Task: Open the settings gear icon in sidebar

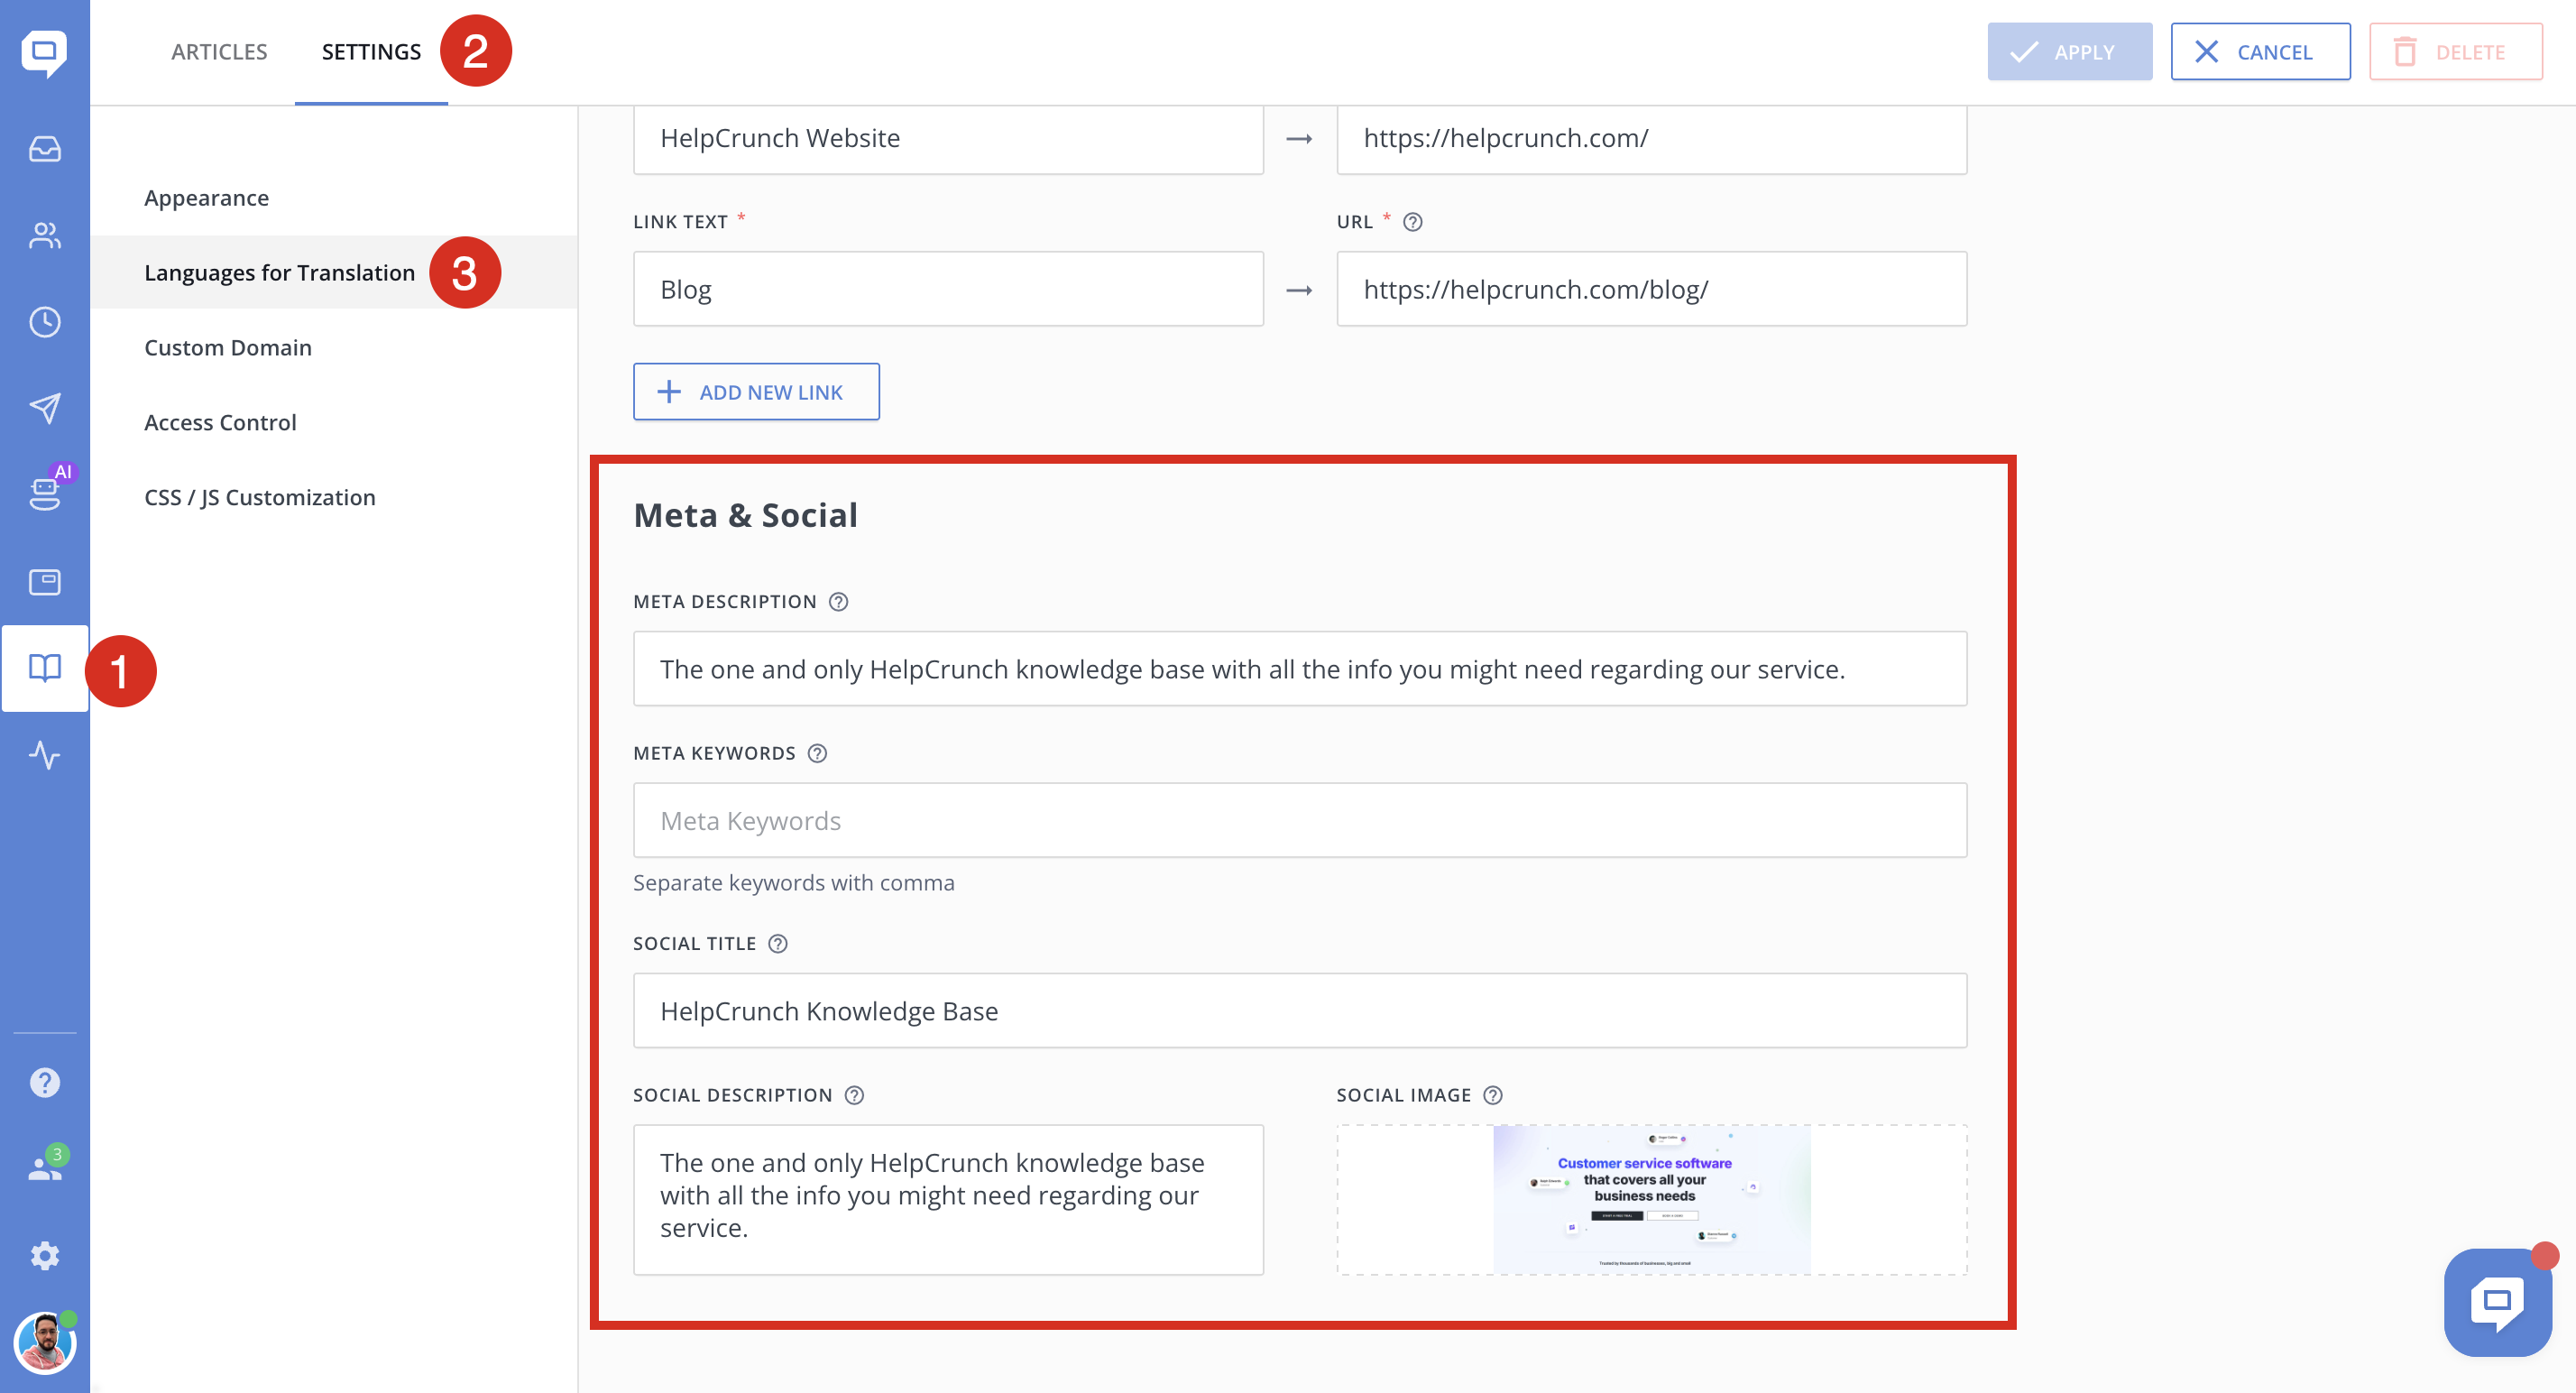Action: pyautogui.click(x=44, y=1256)
